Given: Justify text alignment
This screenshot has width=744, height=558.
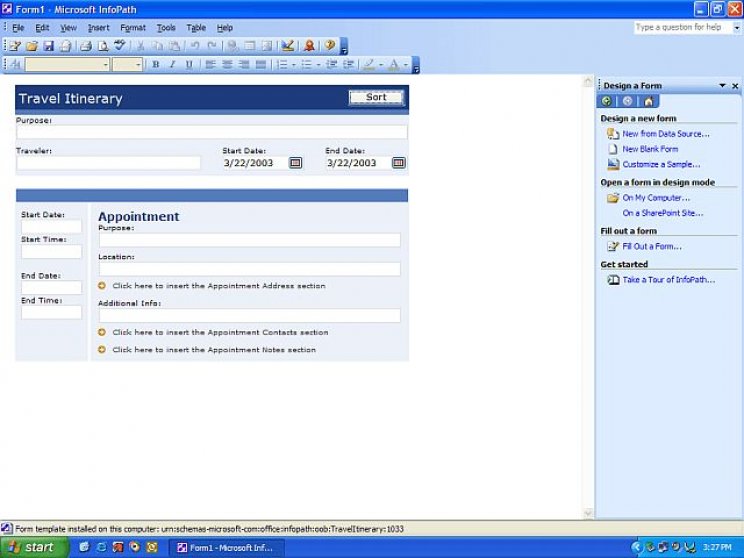Looking at the screenshot, I should pos(260,65).
